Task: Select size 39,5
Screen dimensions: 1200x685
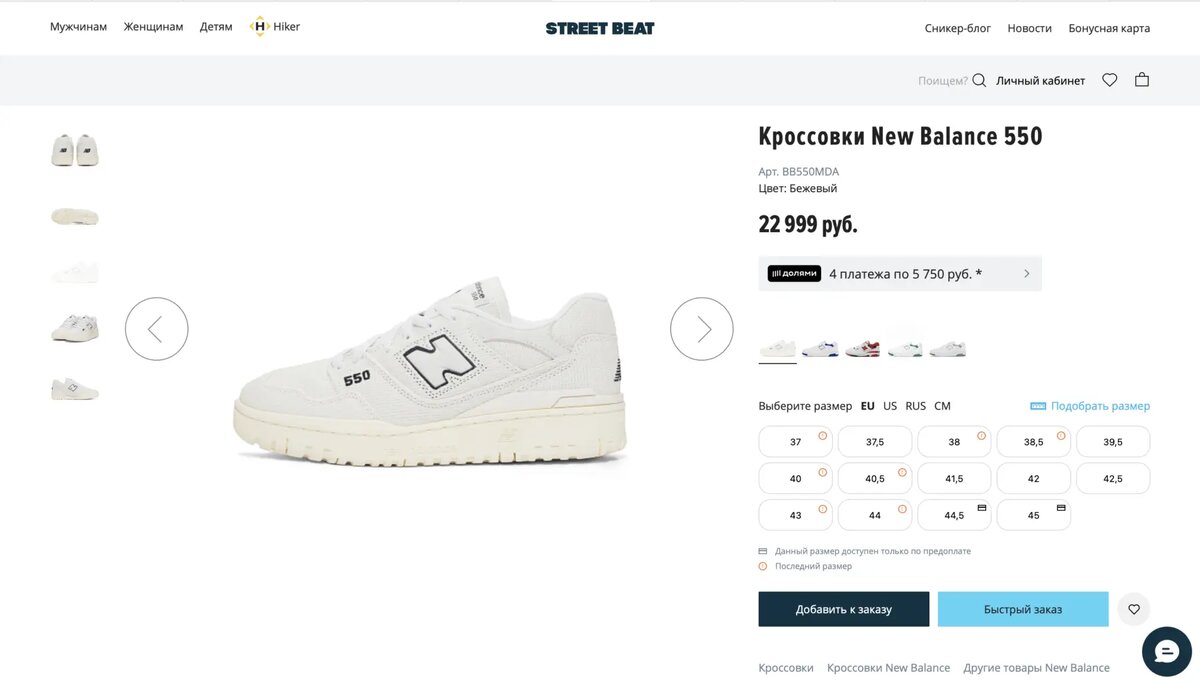Action: tap(1112, 442)
